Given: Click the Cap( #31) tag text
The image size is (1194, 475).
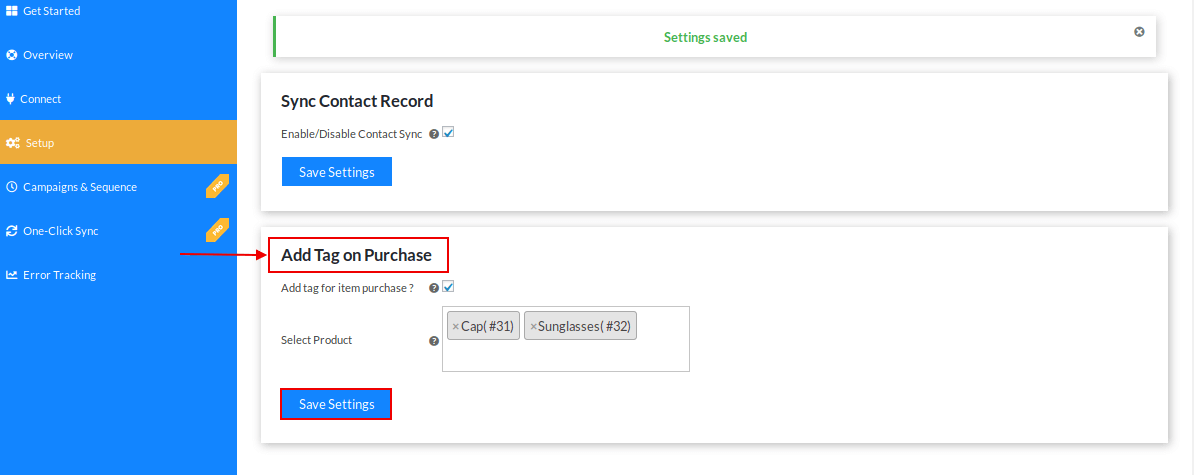Looking at the screenshot, I should 487,327.
